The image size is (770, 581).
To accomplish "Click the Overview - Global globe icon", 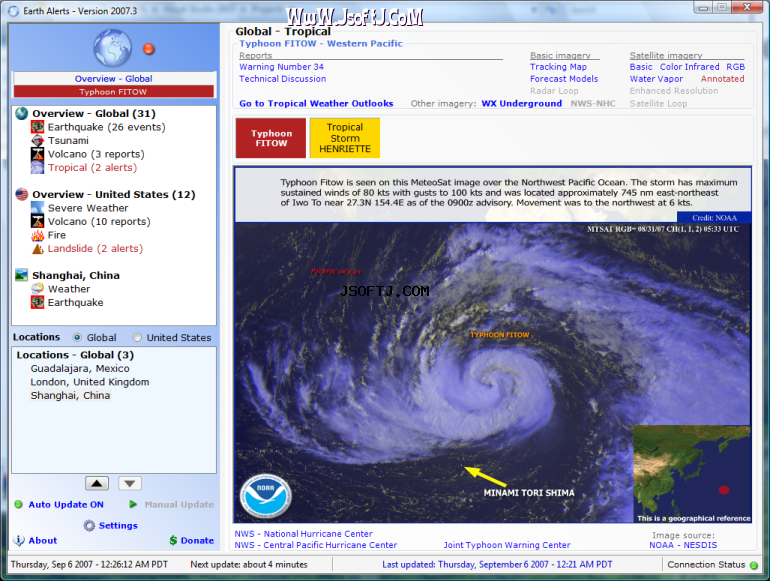I will pyautogui.click(x=22, y=113).
